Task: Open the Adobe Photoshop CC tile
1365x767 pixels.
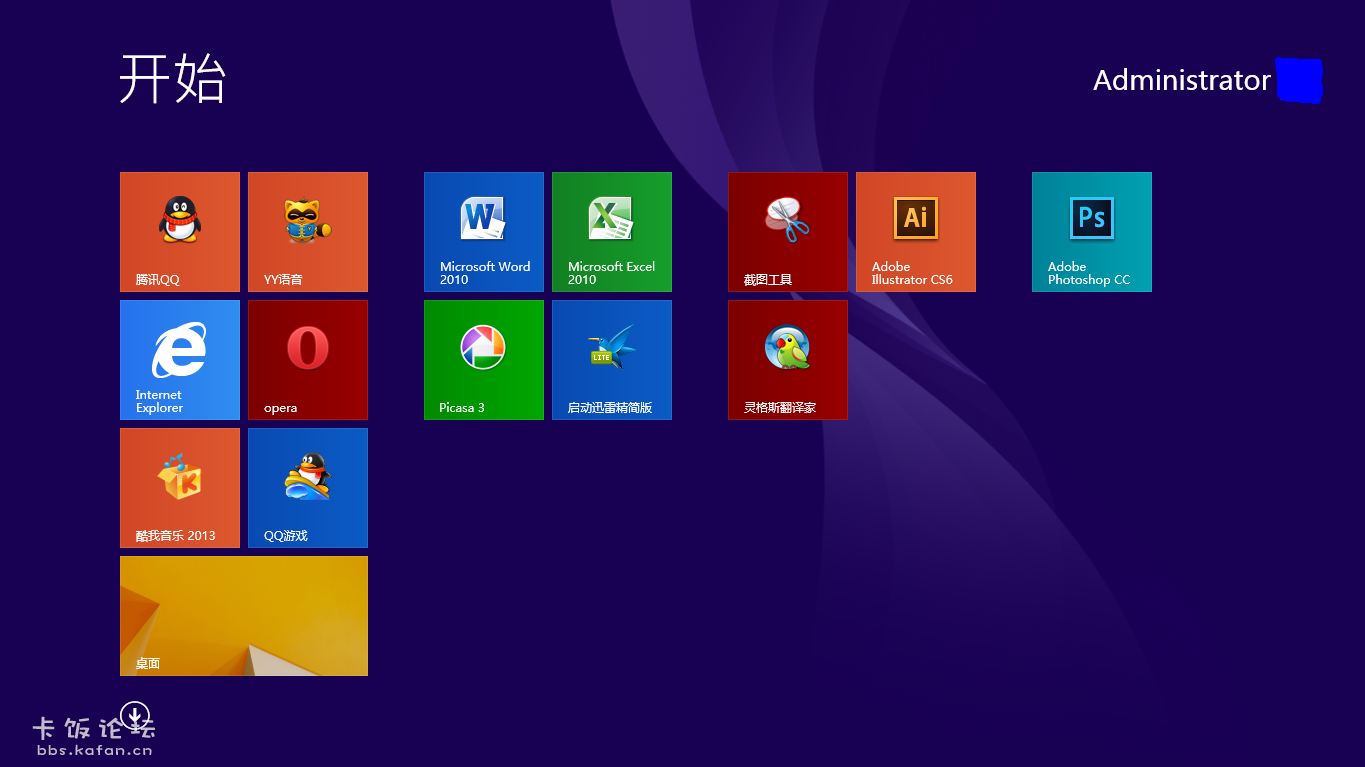Action: pos(1092,232)
